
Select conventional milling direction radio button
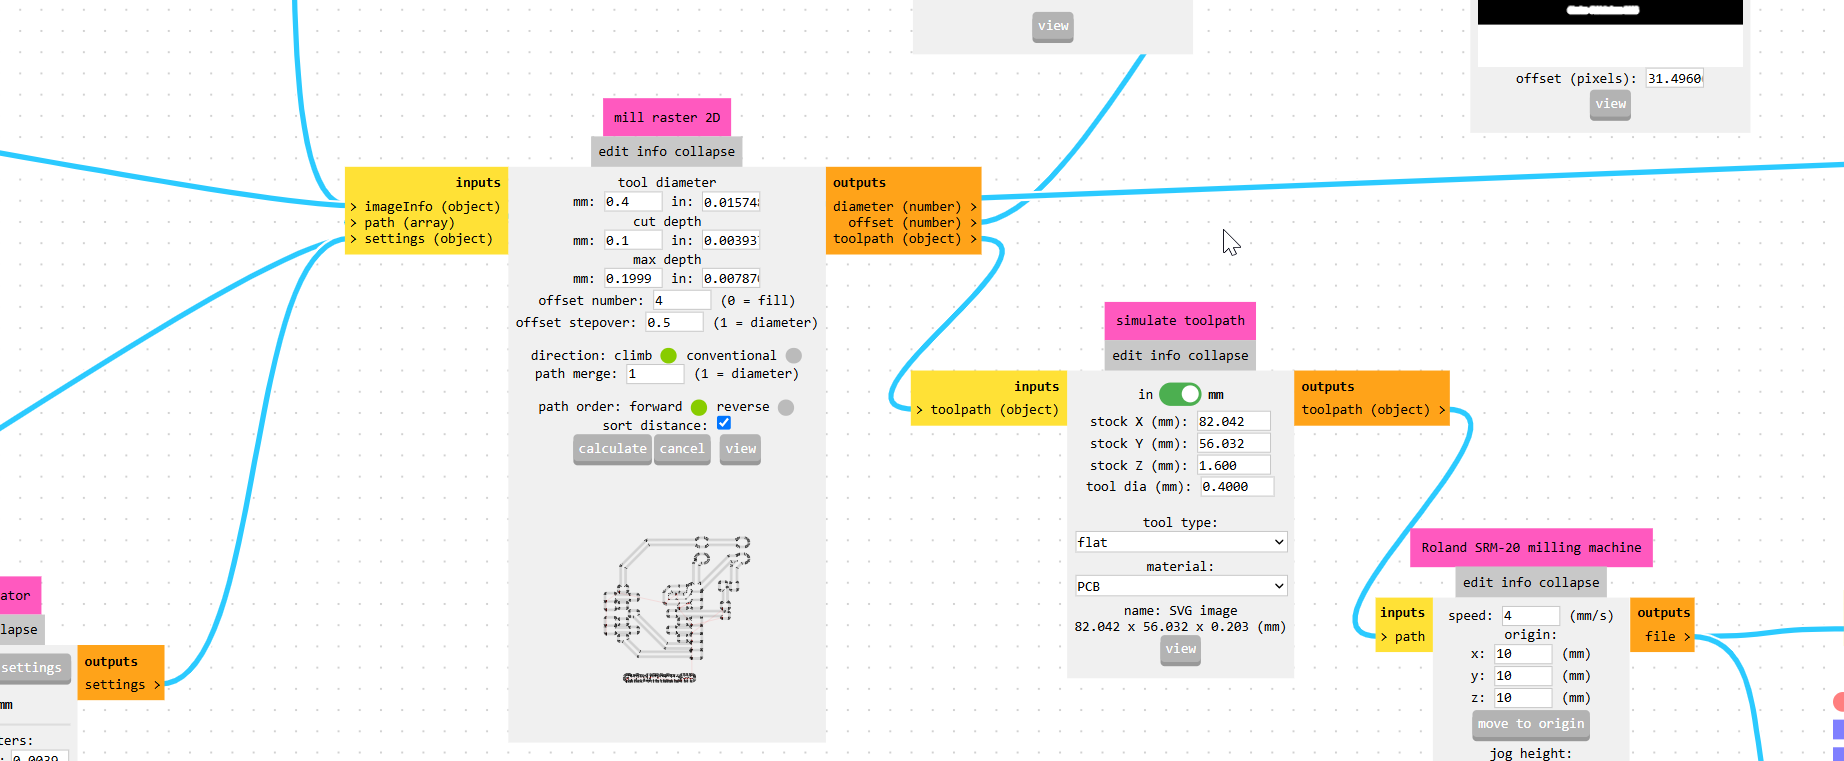794,356
